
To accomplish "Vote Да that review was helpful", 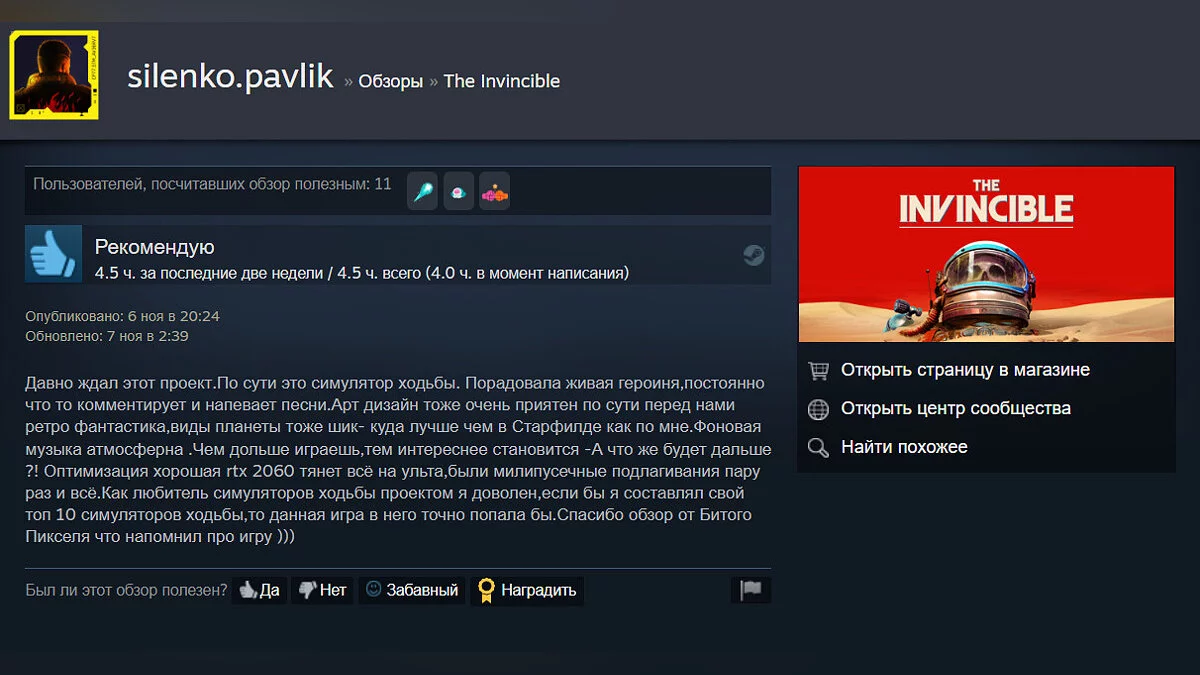I will (259, 590).
